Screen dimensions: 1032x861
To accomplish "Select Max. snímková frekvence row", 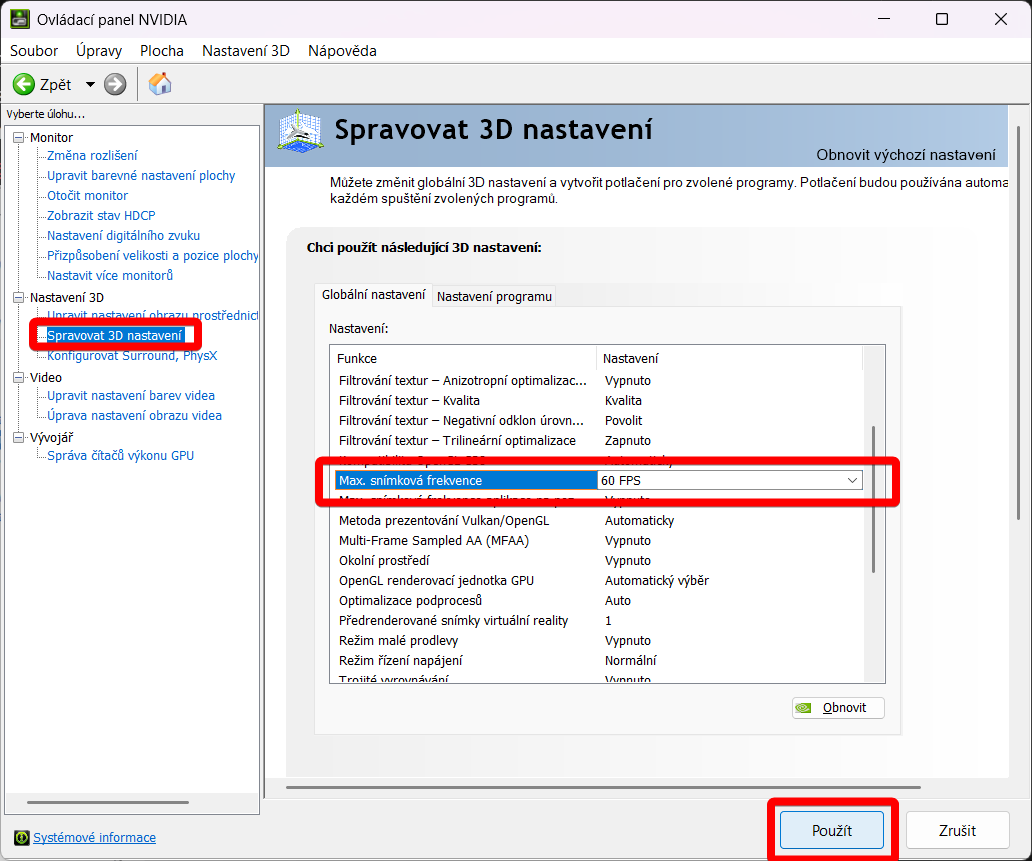I will tap(598, 481).
